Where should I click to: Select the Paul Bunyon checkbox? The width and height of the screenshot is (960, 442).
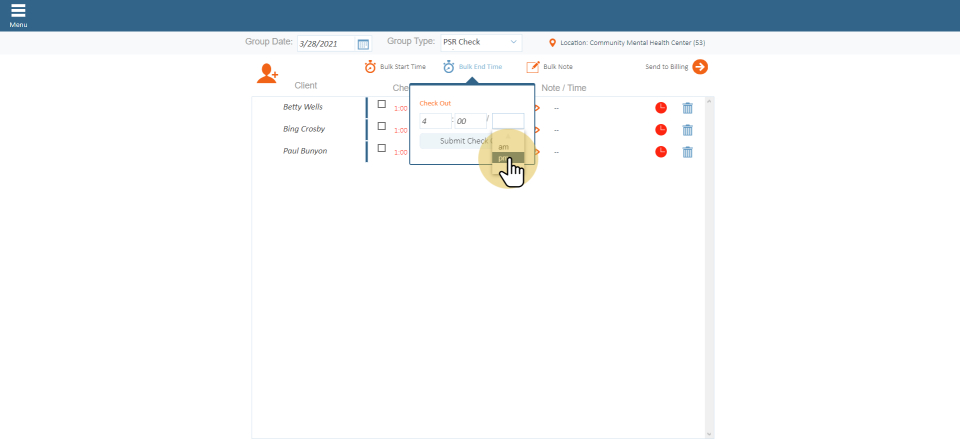coord(381,148)
